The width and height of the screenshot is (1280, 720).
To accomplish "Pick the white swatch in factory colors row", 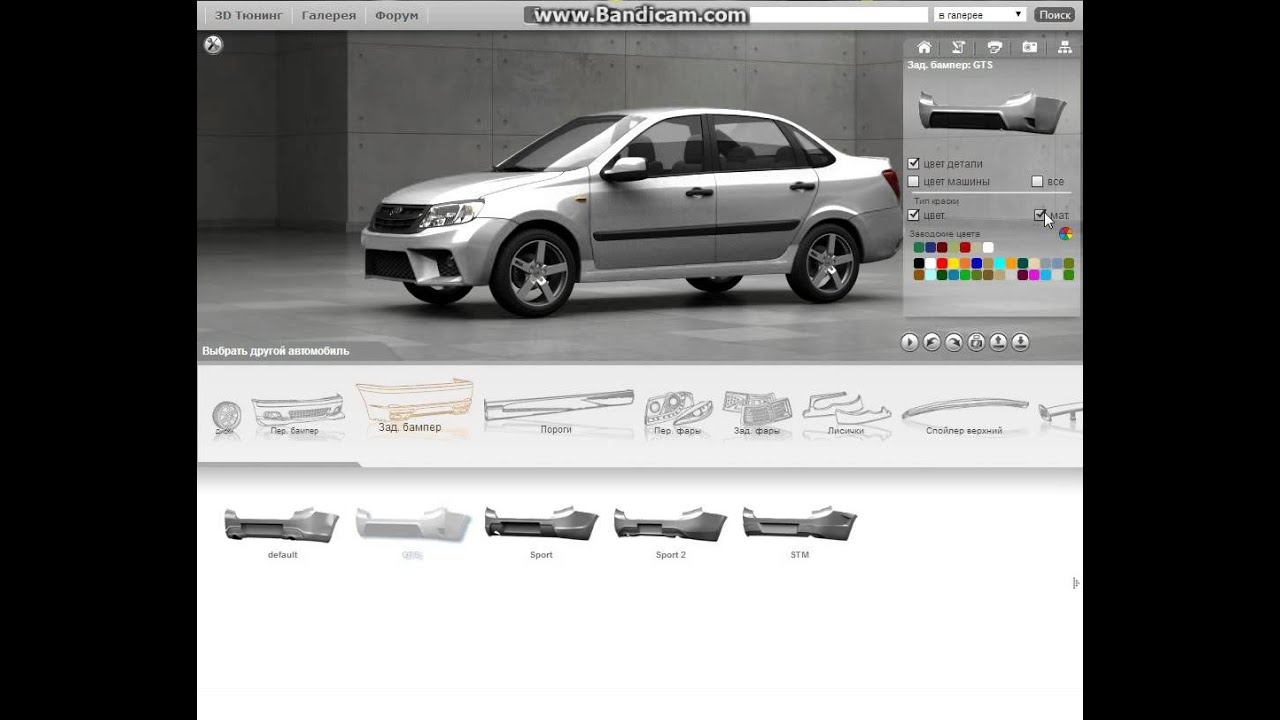I will tap(988, 247).
